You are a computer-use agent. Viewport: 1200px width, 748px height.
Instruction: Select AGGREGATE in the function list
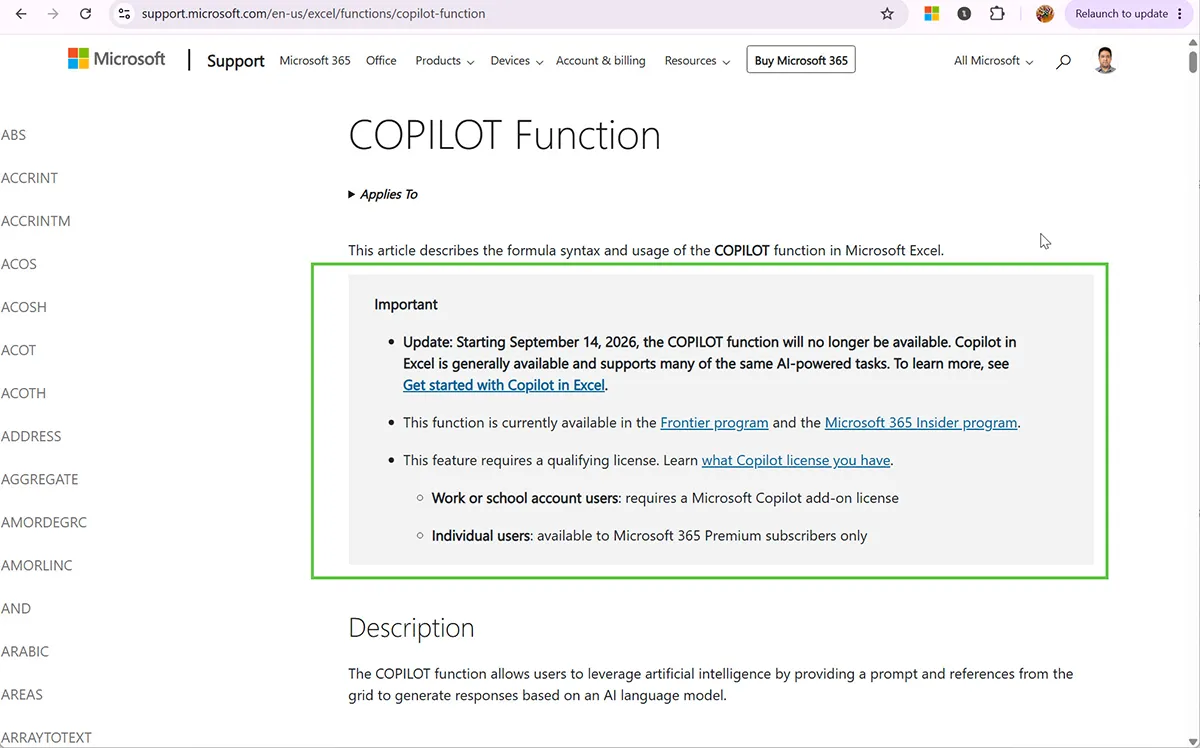coord(40,479)
